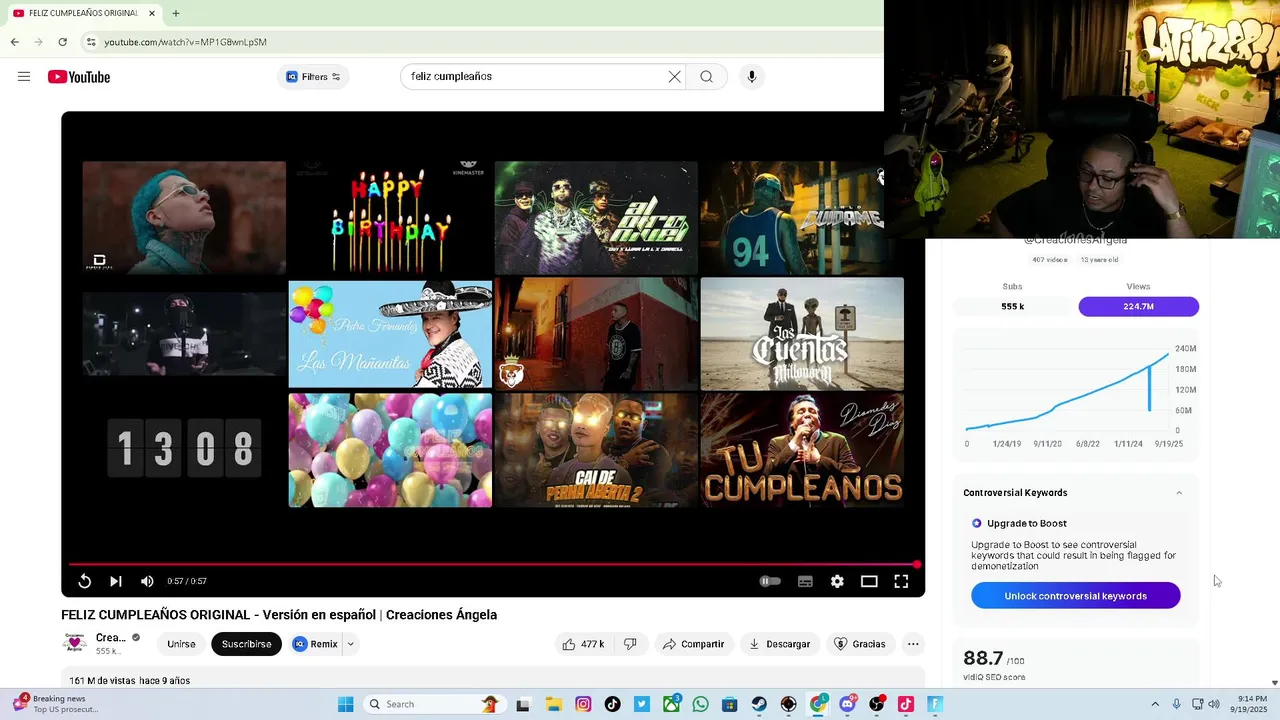Send thanks with Gracias button
The image size is (1280, 720).
tap(860, 644)
